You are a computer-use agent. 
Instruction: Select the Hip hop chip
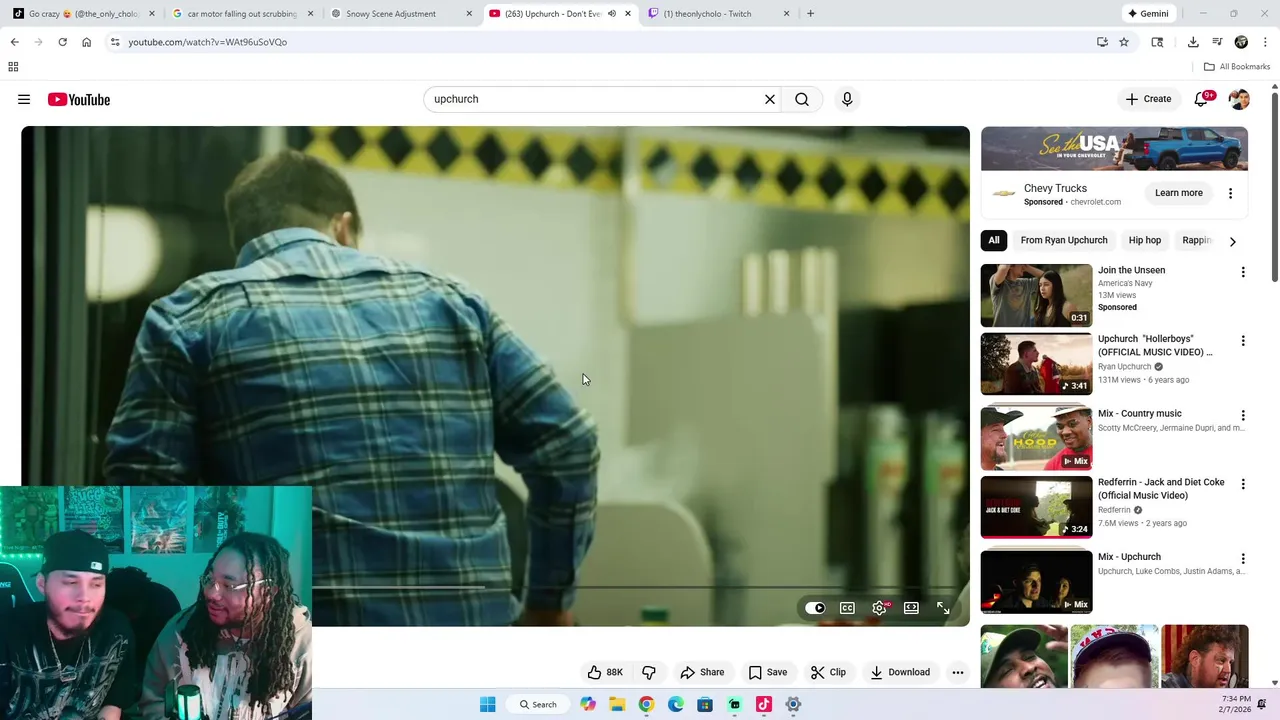[x=1145, y=240]
